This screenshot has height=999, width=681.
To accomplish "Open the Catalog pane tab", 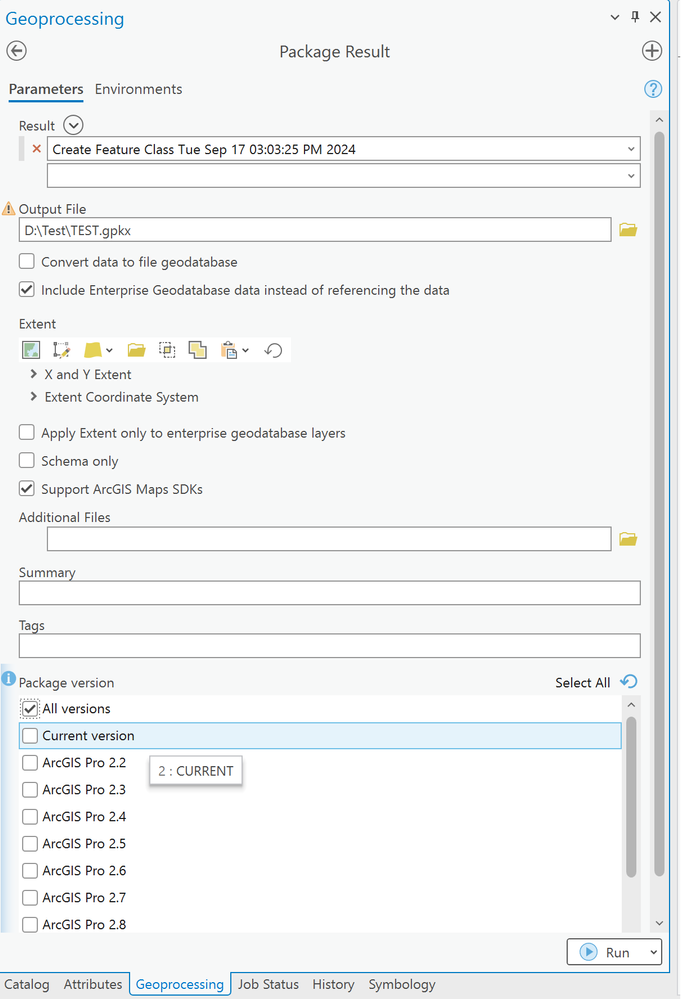I will (x=27, y=984).
